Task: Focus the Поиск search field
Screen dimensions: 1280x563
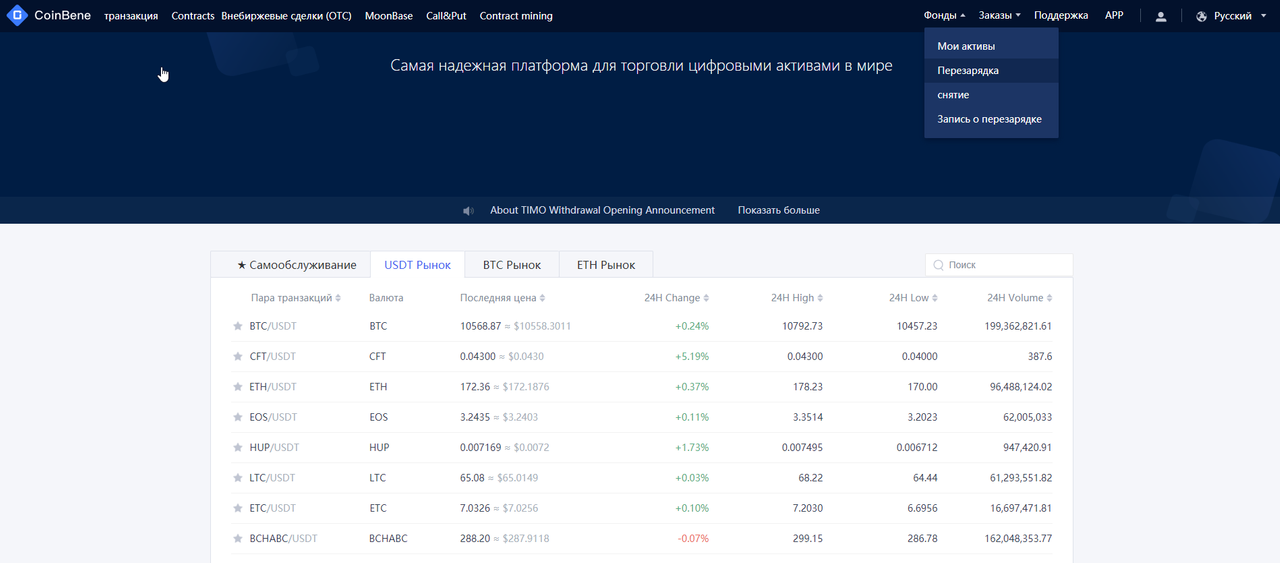Action: pos(999,265)
